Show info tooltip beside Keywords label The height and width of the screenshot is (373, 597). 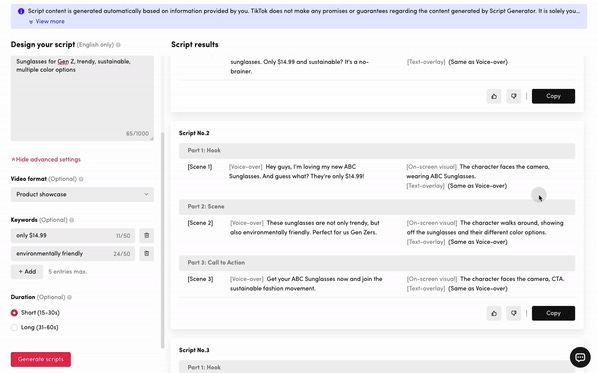click(72, 220)
